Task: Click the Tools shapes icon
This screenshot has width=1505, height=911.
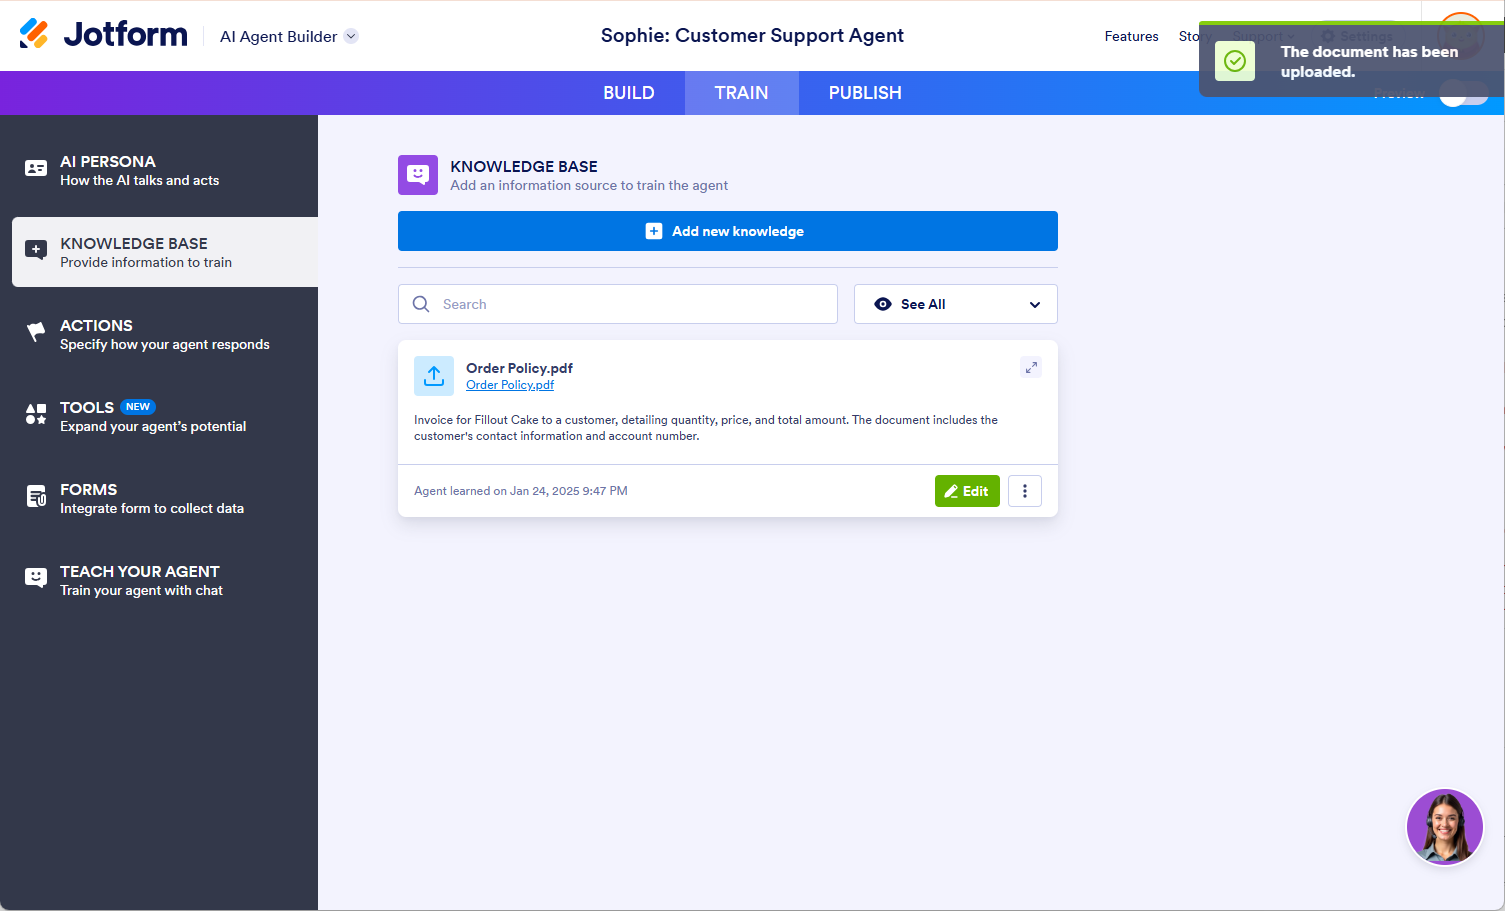Action: [36, 414]
